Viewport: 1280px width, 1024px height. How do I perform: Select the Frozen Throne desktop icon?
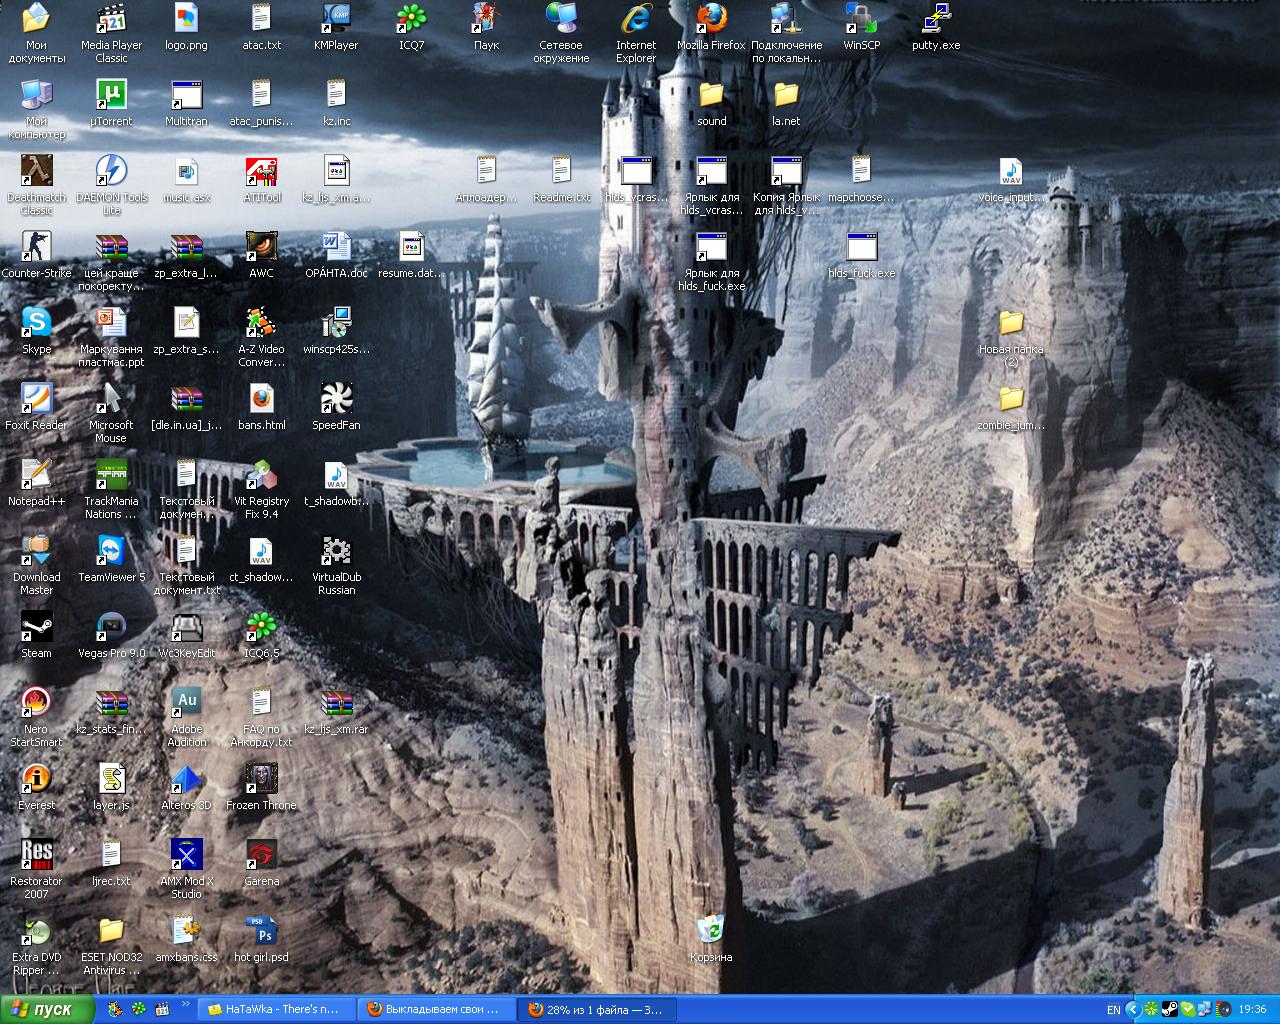(261, 787)
